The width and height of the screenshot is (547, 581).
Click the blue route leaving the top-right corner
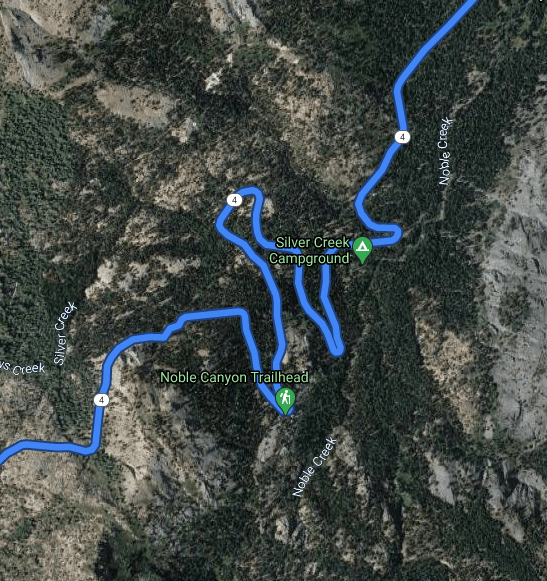point(458,15)
